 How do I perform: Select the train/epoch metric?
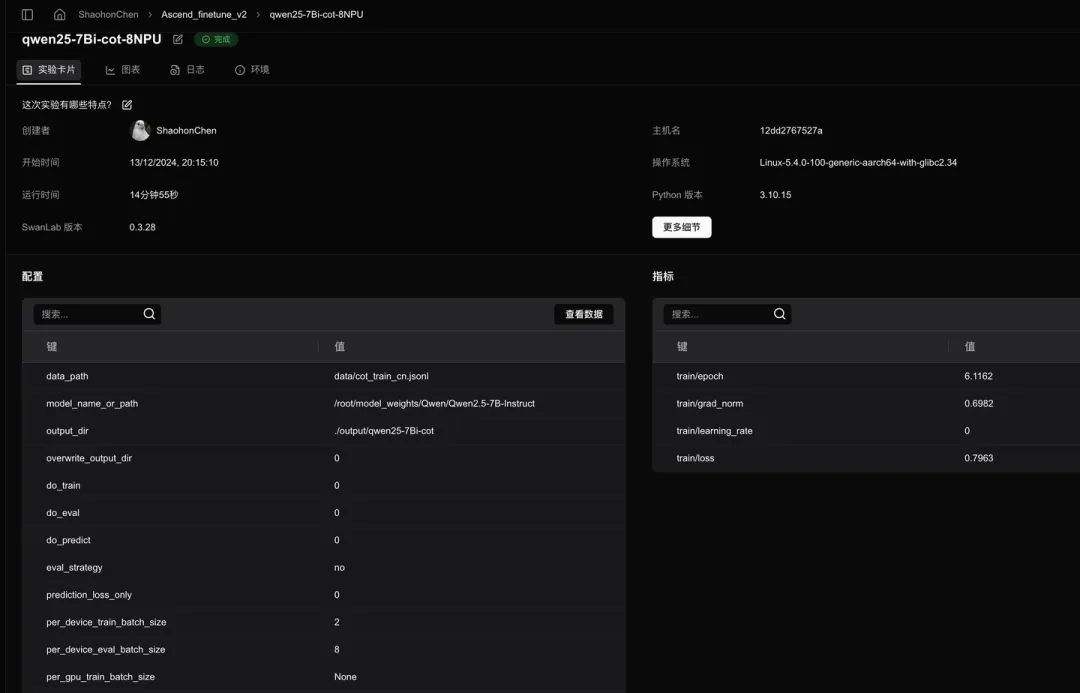(700, 376)
